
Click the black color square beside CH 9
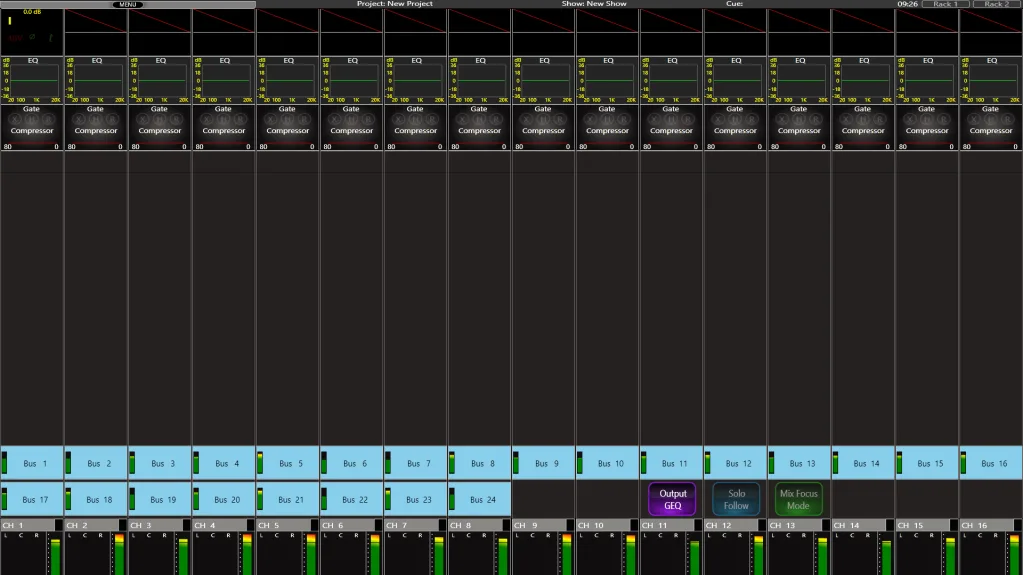click(x=571, y=525)
